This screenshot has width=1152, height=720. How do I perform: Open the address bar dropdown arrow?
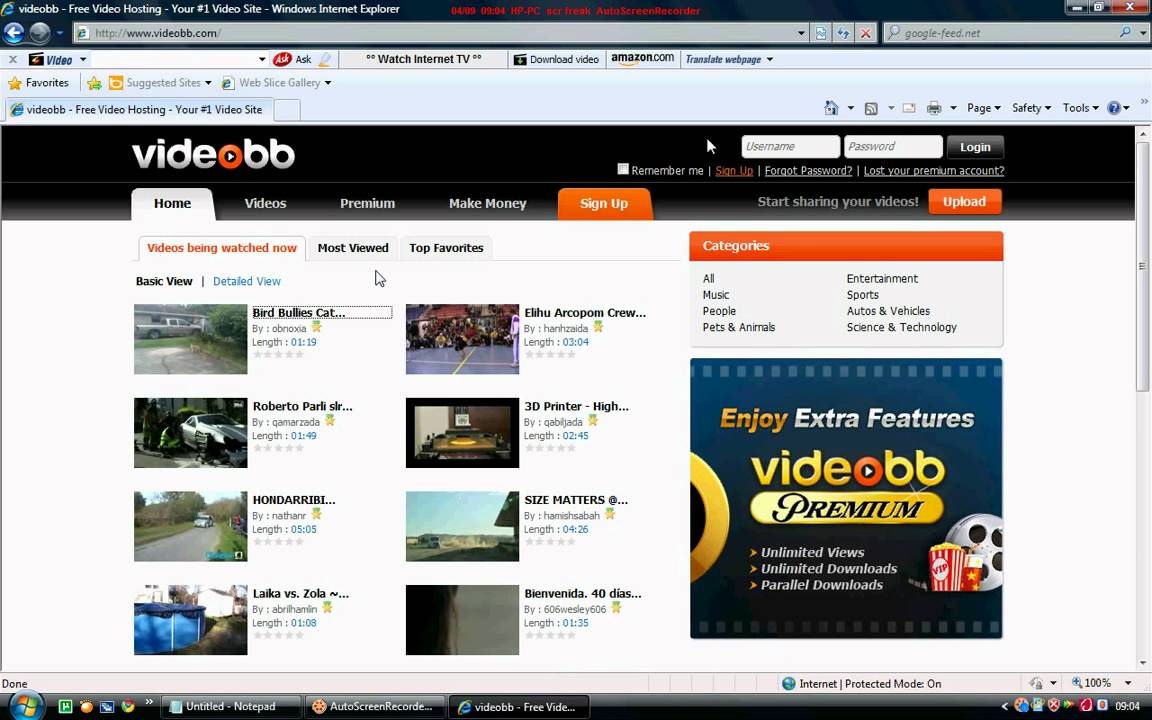coord(801,33)
